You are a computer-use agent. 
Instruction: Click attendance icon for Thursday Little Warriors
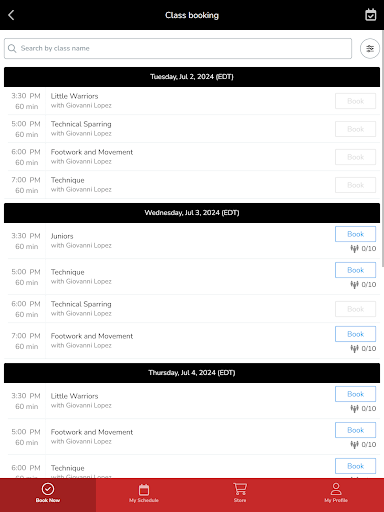coord(354,408)
